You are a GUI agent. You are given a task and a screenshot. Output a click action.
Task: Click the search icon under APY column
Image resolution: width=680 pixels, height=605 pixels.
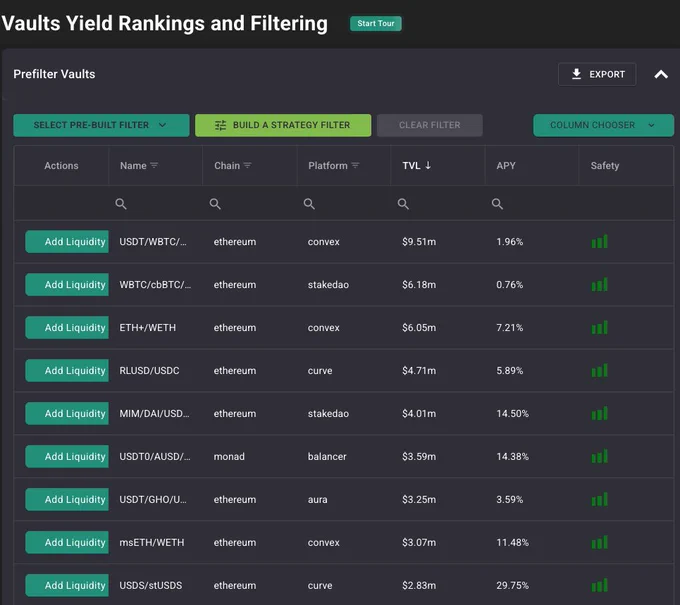[x=497, y=204]
